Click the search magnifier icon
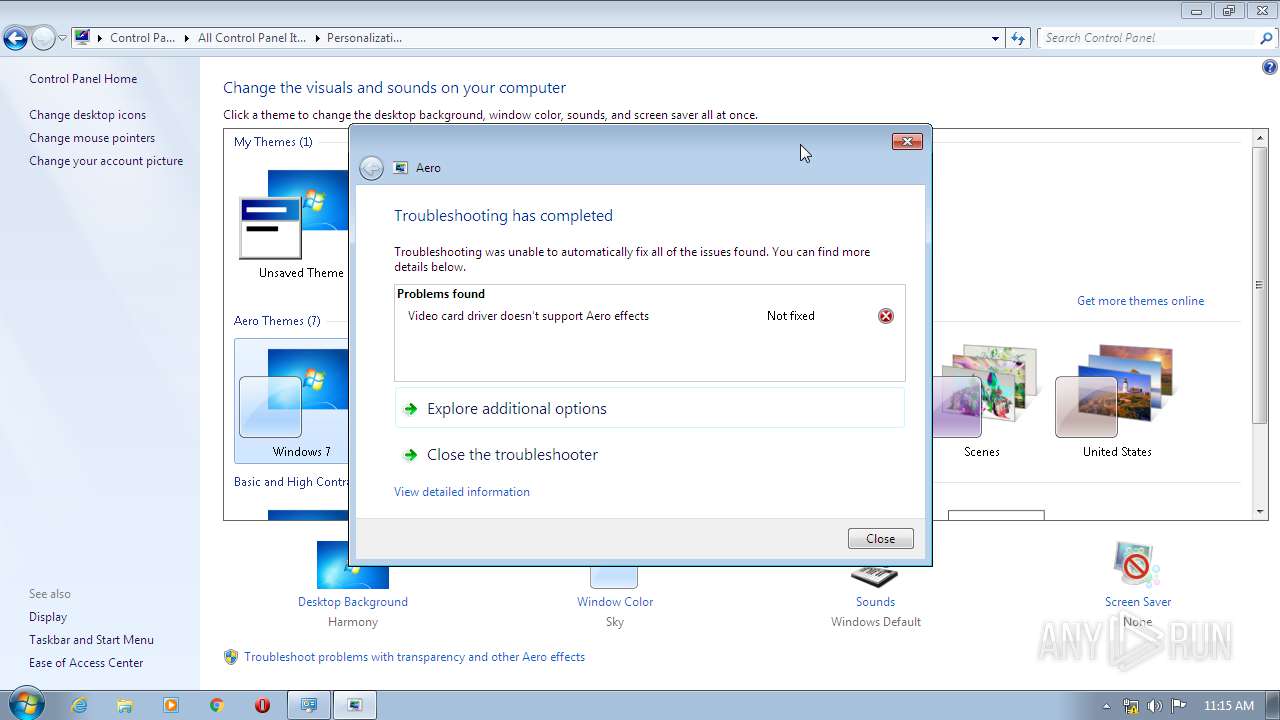 (1267, 38)
